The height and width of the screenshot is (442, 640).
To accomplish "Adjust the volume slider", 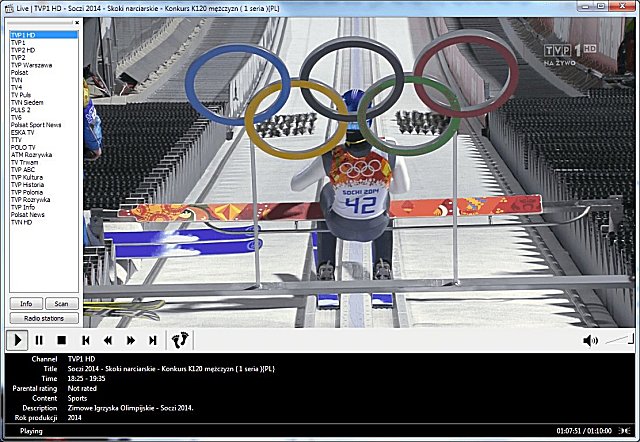I will (619, 338).
